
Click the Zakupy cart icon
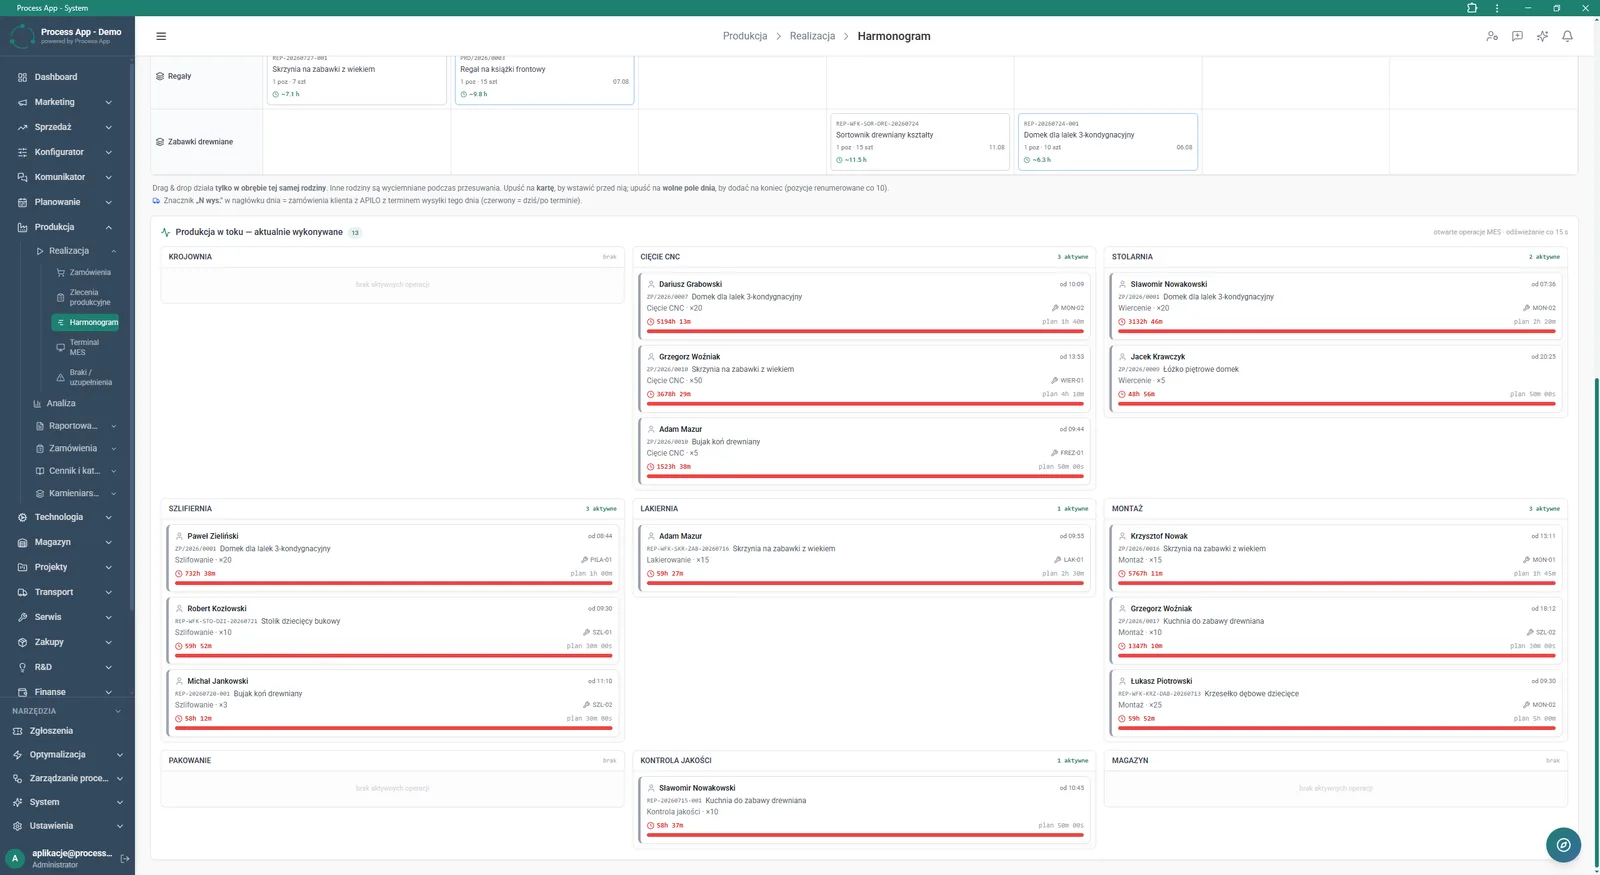click(x=22, y=642)
